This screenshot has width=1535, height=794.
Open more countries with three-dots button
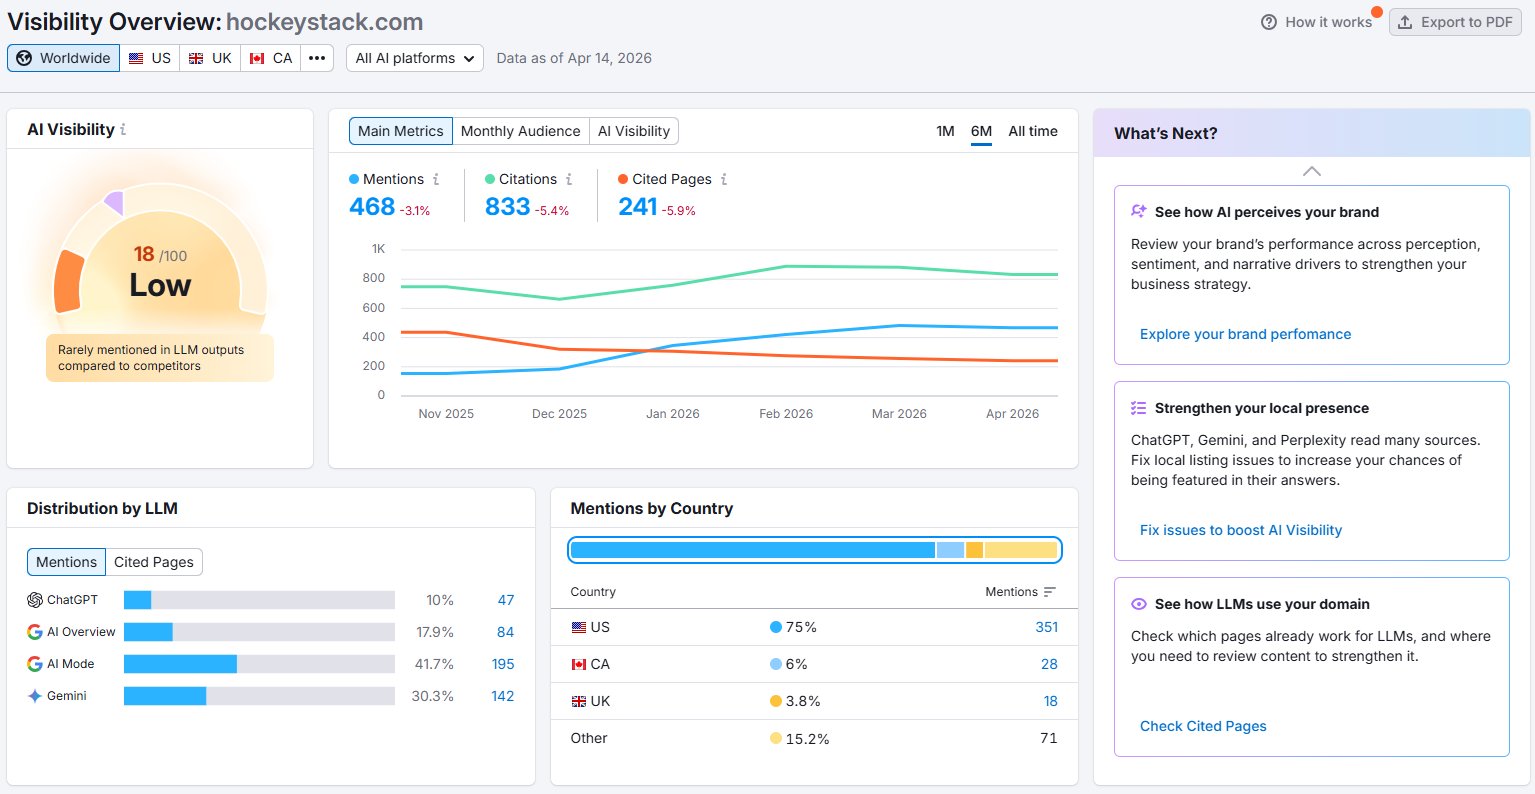[317, 58]
